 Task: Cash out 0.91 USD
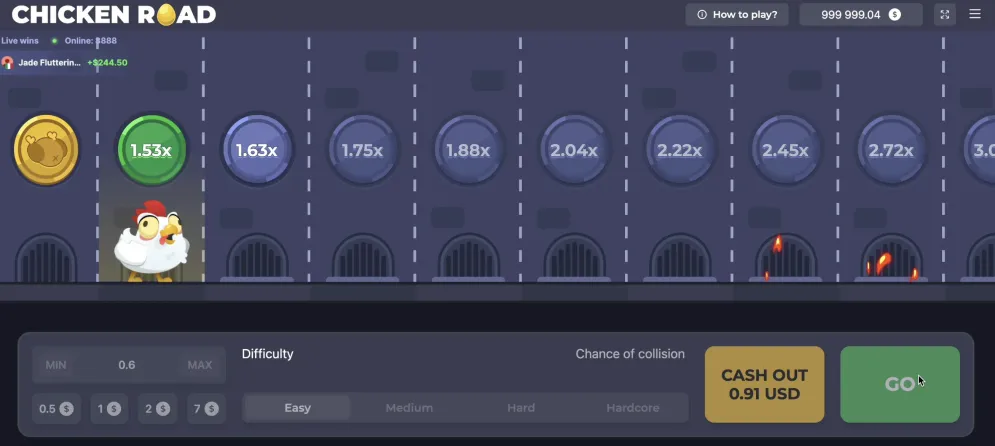(x=764, y=385)
